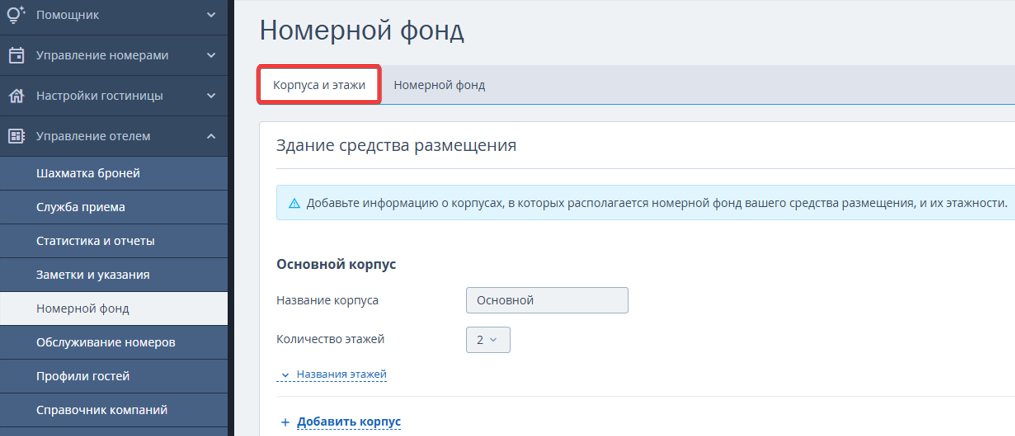Click the Управление номерами calendar icon
Viewport: 1015px width, 436px height.
click(16, 56)
